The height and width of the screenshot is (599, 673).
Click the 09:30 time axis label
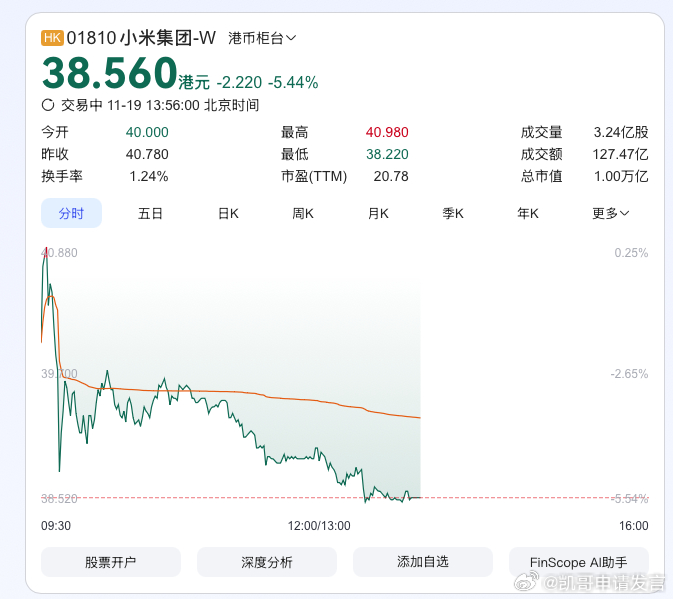[x=56, y=526]
